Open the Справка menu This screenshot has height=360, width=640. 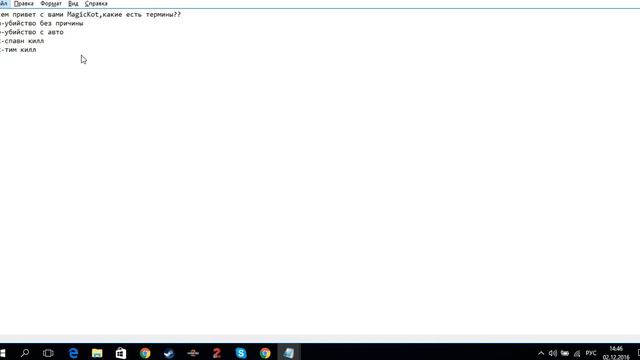96,4
